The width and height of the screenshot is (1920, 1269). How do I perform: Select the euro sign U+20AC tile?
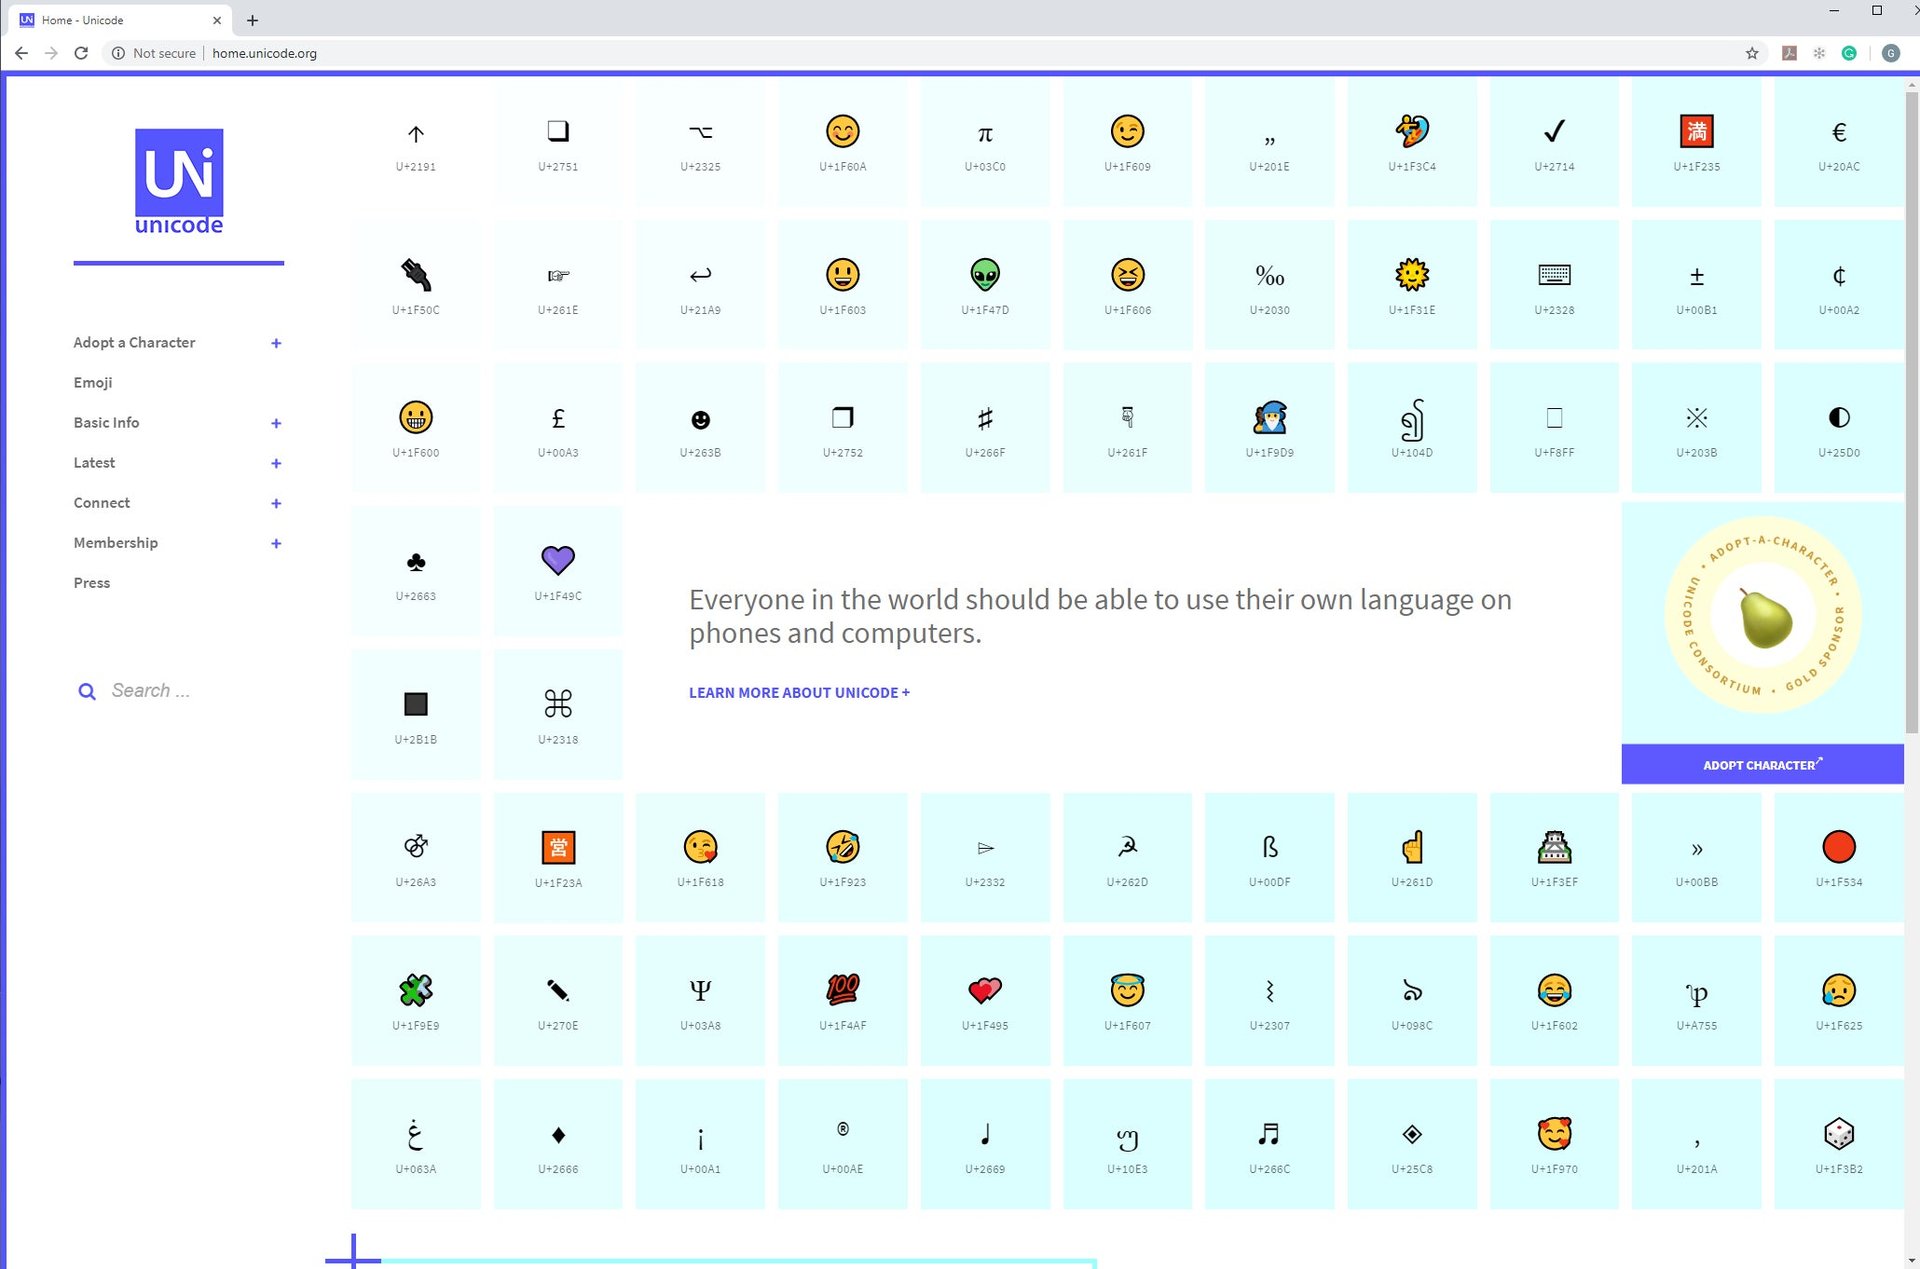point(1839,142)
